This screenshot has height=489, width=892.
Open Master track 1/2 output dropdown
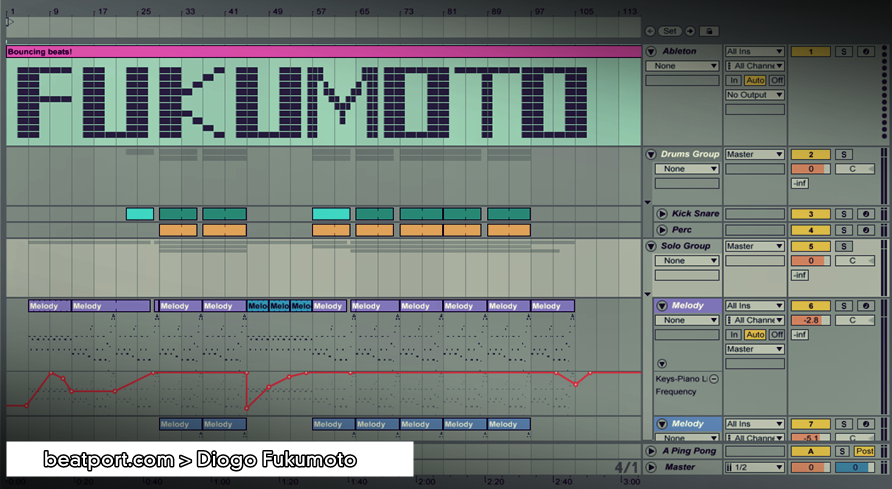tap(755, 467)
